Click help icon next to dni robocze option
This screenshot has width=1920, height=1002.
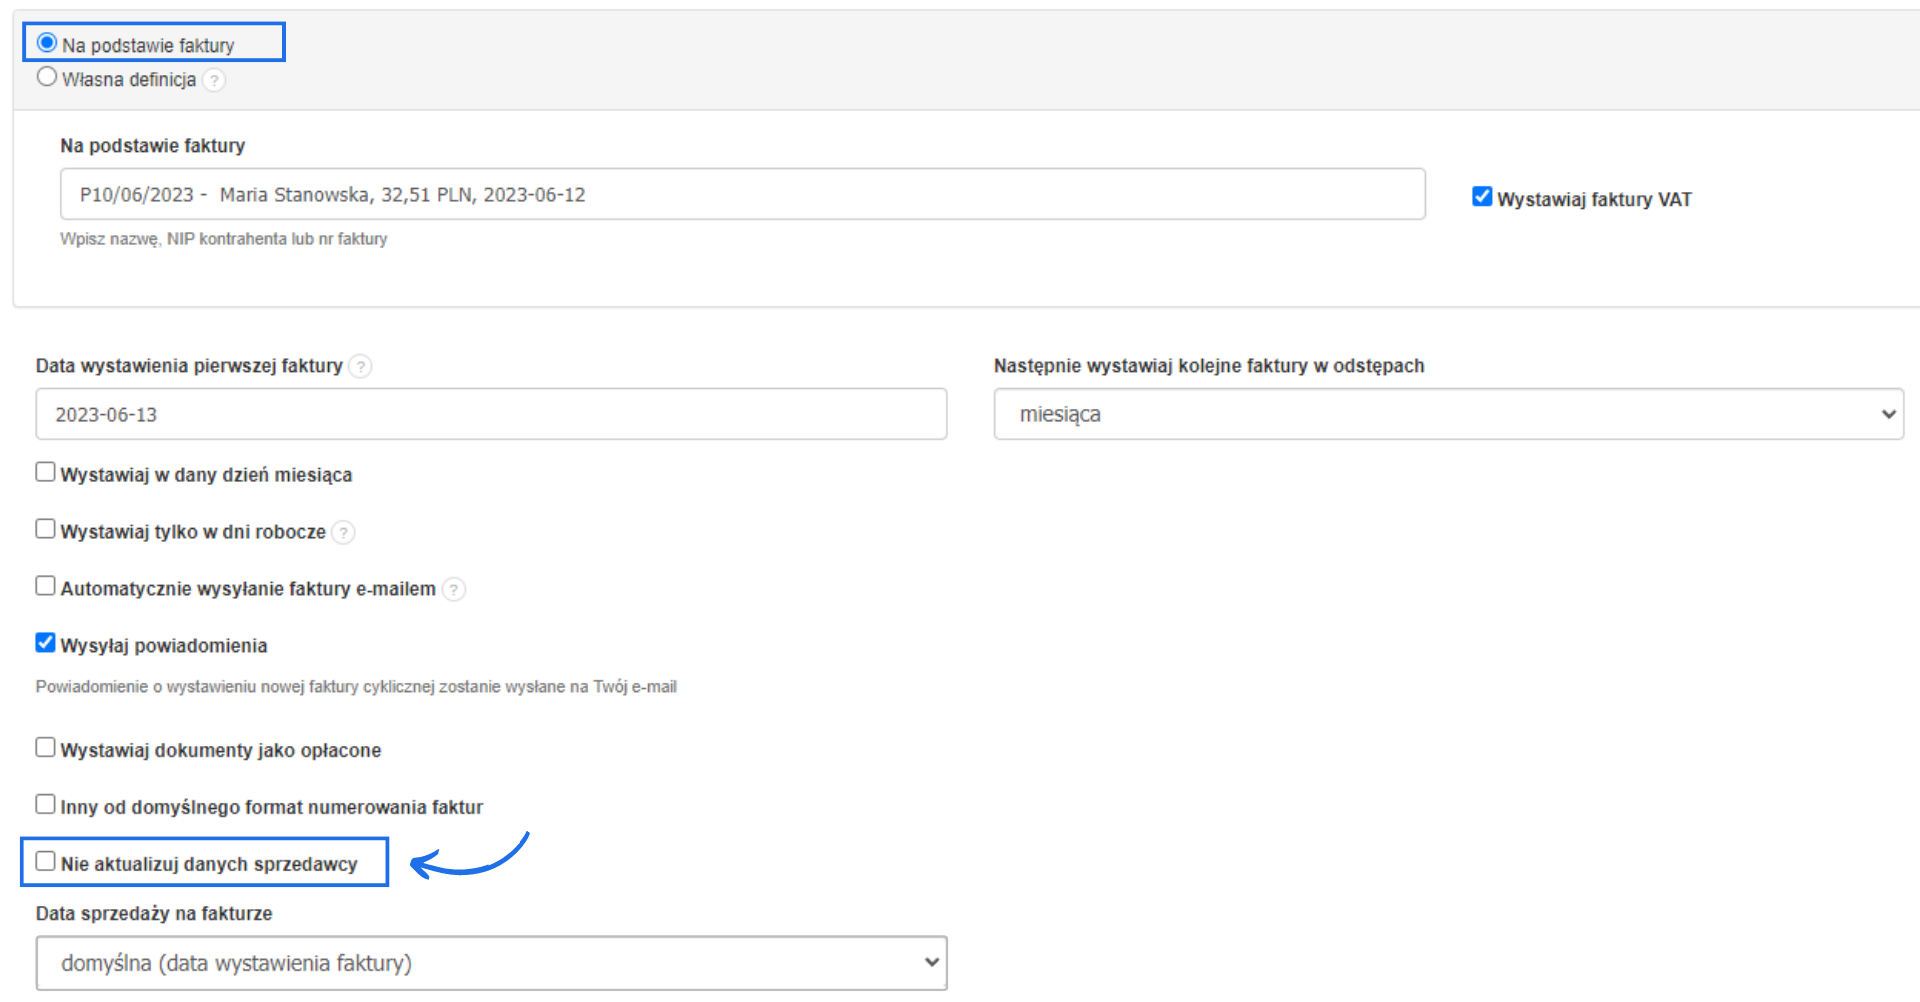(x=343, y=532)
